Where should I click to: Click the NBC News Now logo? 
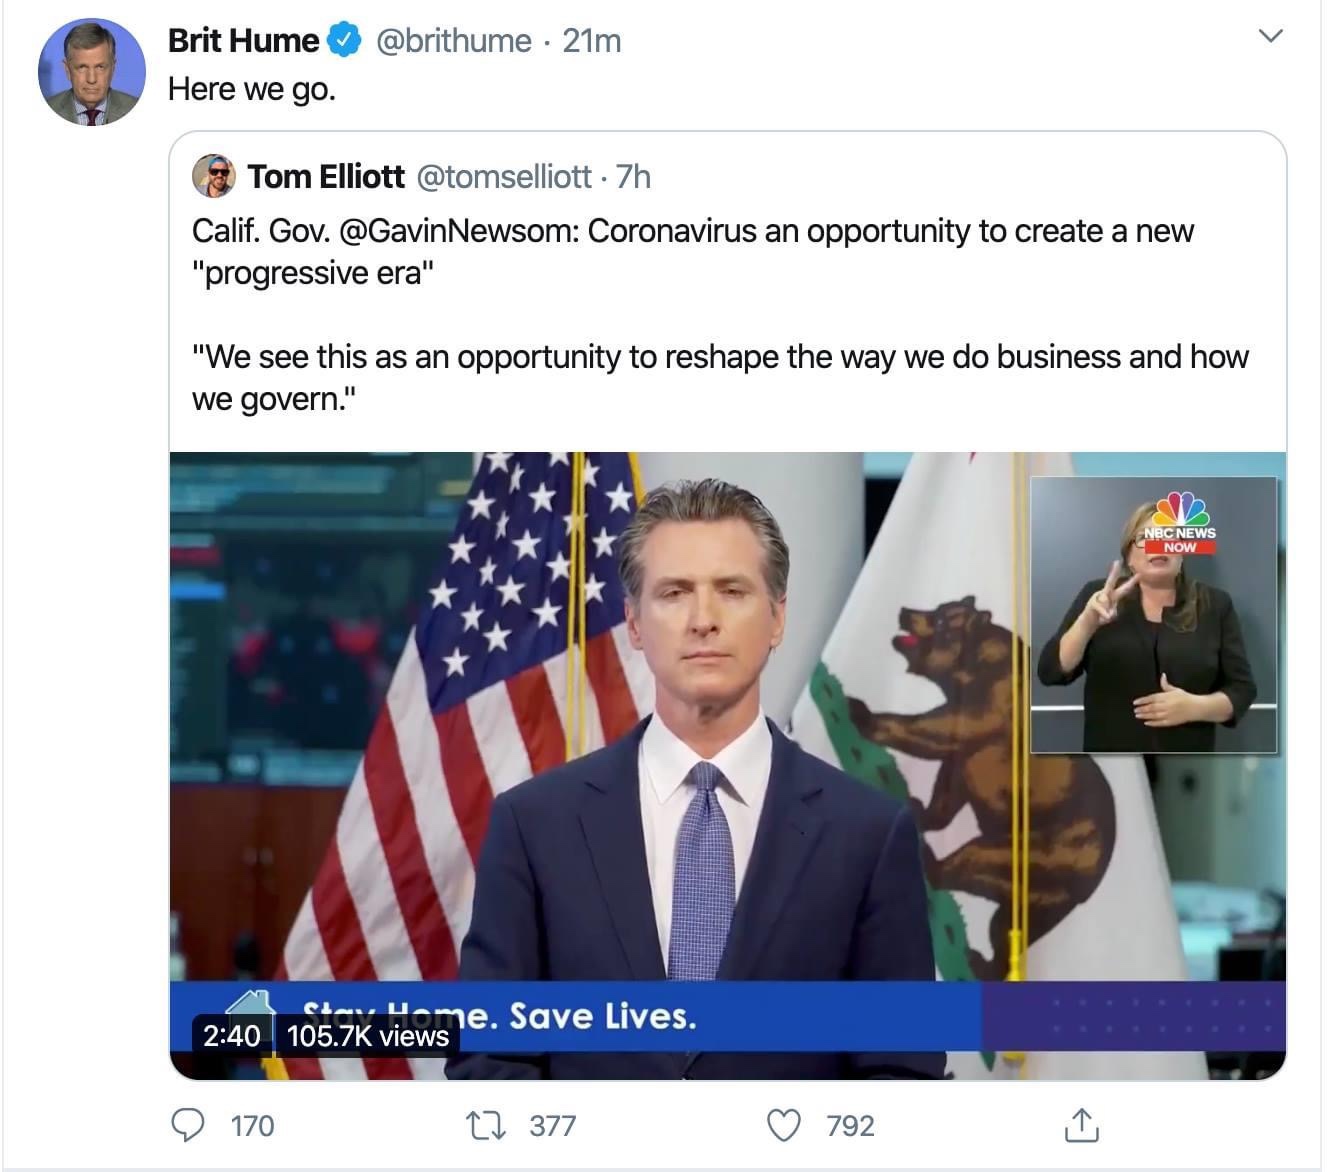(1180, 523)
